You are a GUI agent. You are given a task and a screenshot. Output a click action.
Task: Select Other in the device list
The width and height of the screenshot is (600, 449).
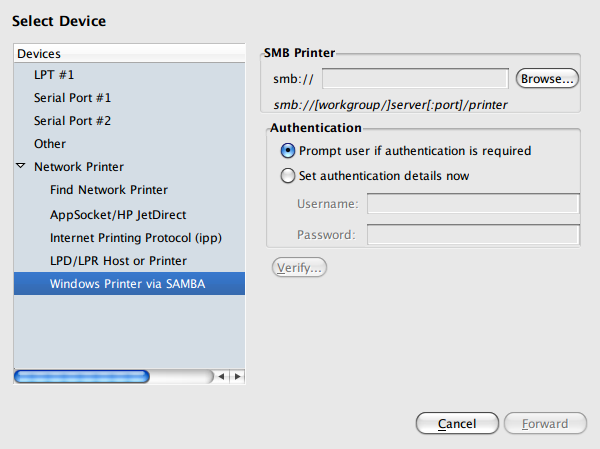50,144
